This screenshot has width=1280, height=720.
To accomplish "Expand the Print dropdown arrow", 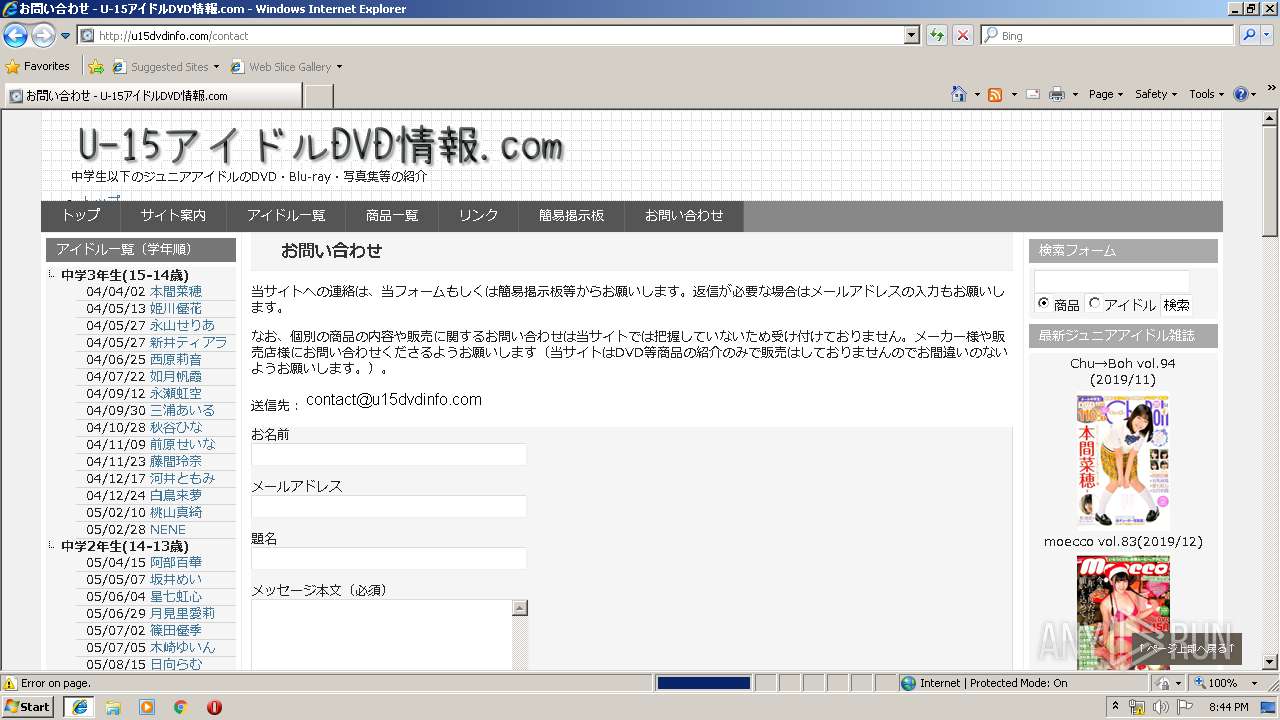I will [x=1076, y=94].
